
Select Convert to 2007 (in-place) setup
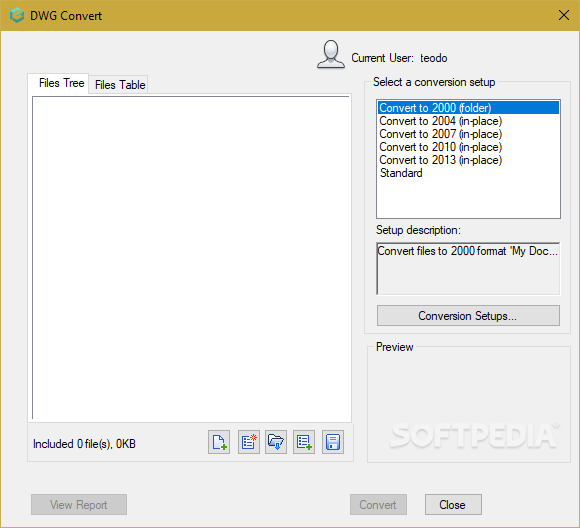(468, 134)
